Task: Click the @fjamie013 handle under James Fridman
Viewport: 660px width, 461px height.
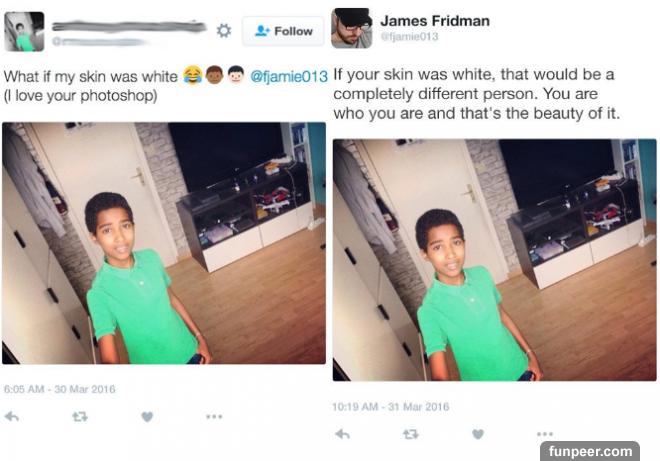Action: pos(410,37)
